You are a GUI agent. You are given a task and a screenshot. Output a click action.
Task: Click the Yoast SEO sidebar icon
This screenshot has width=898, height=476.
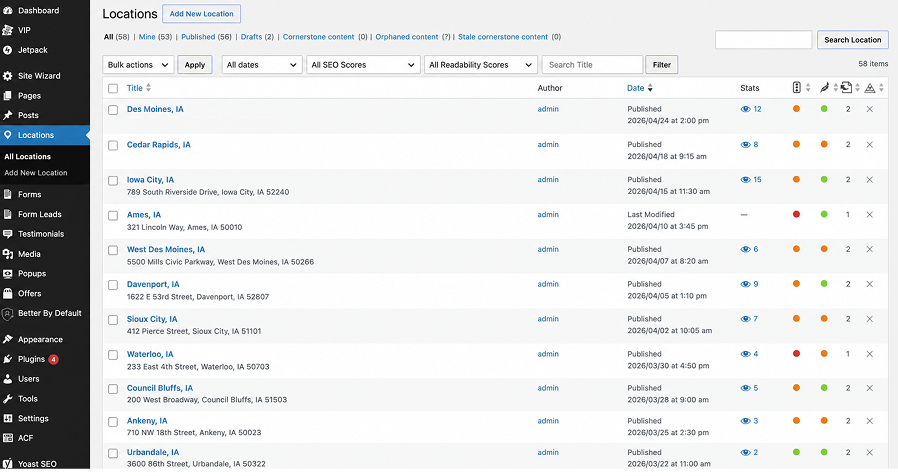point(7,463)
